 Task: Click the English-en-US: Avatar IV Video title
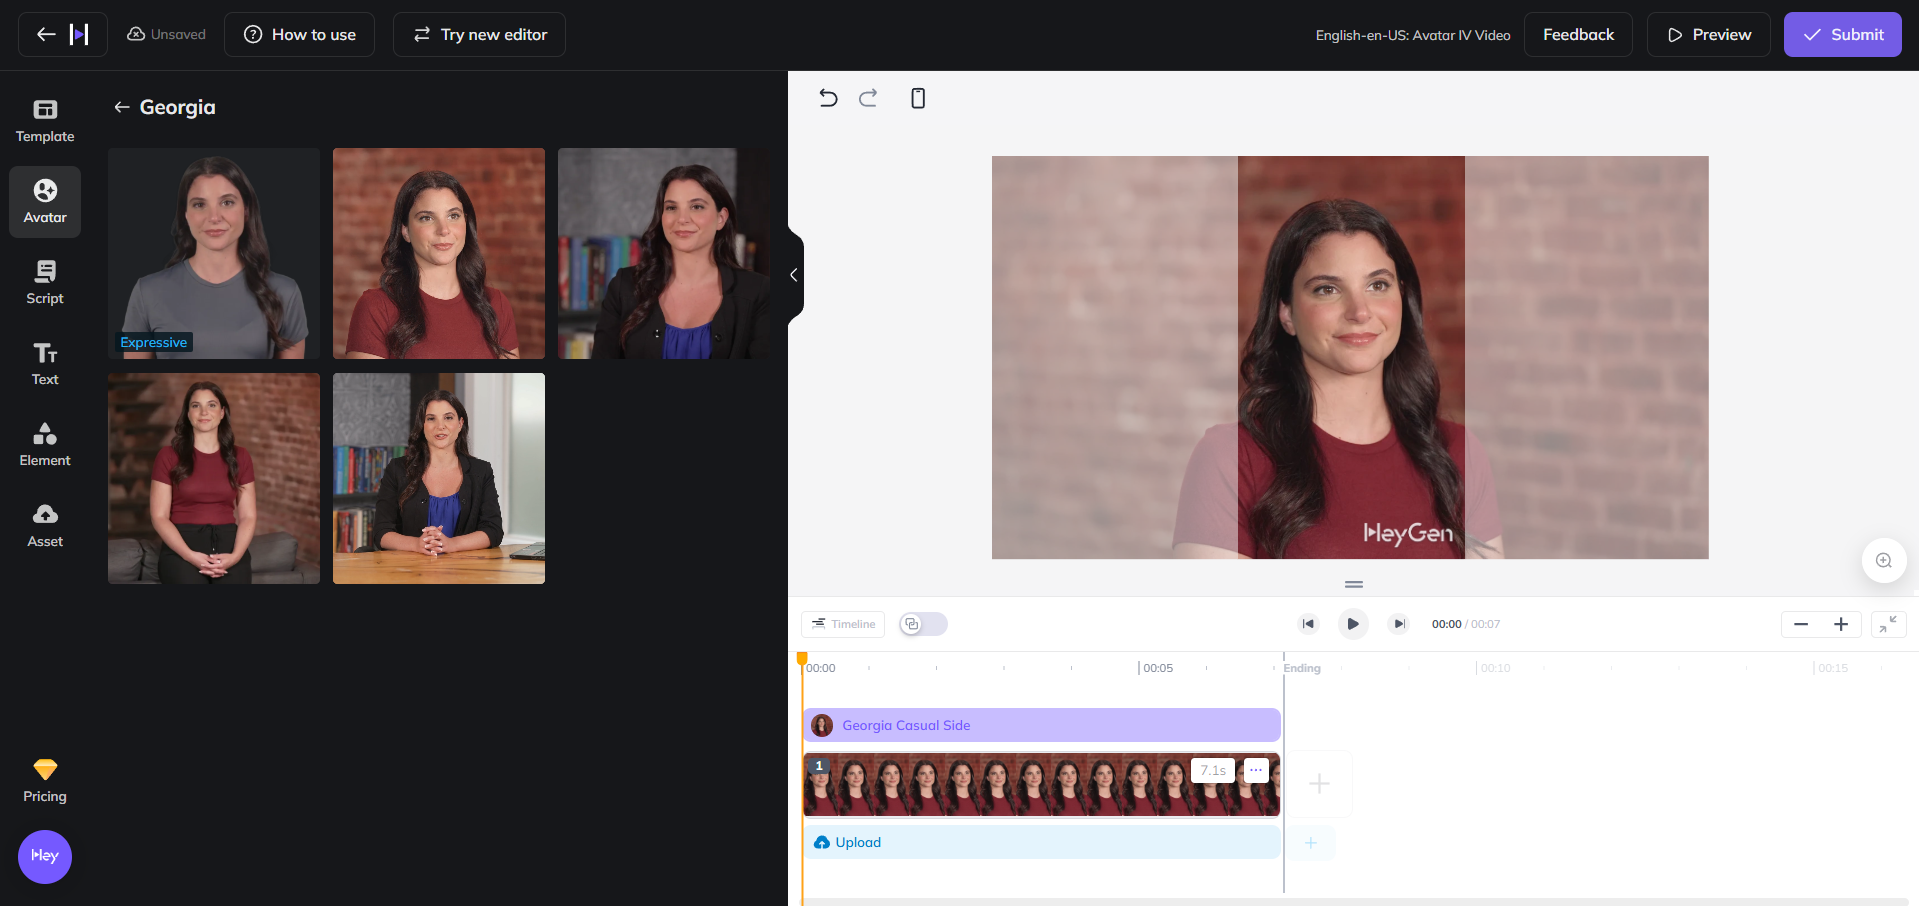(1412, 35)
